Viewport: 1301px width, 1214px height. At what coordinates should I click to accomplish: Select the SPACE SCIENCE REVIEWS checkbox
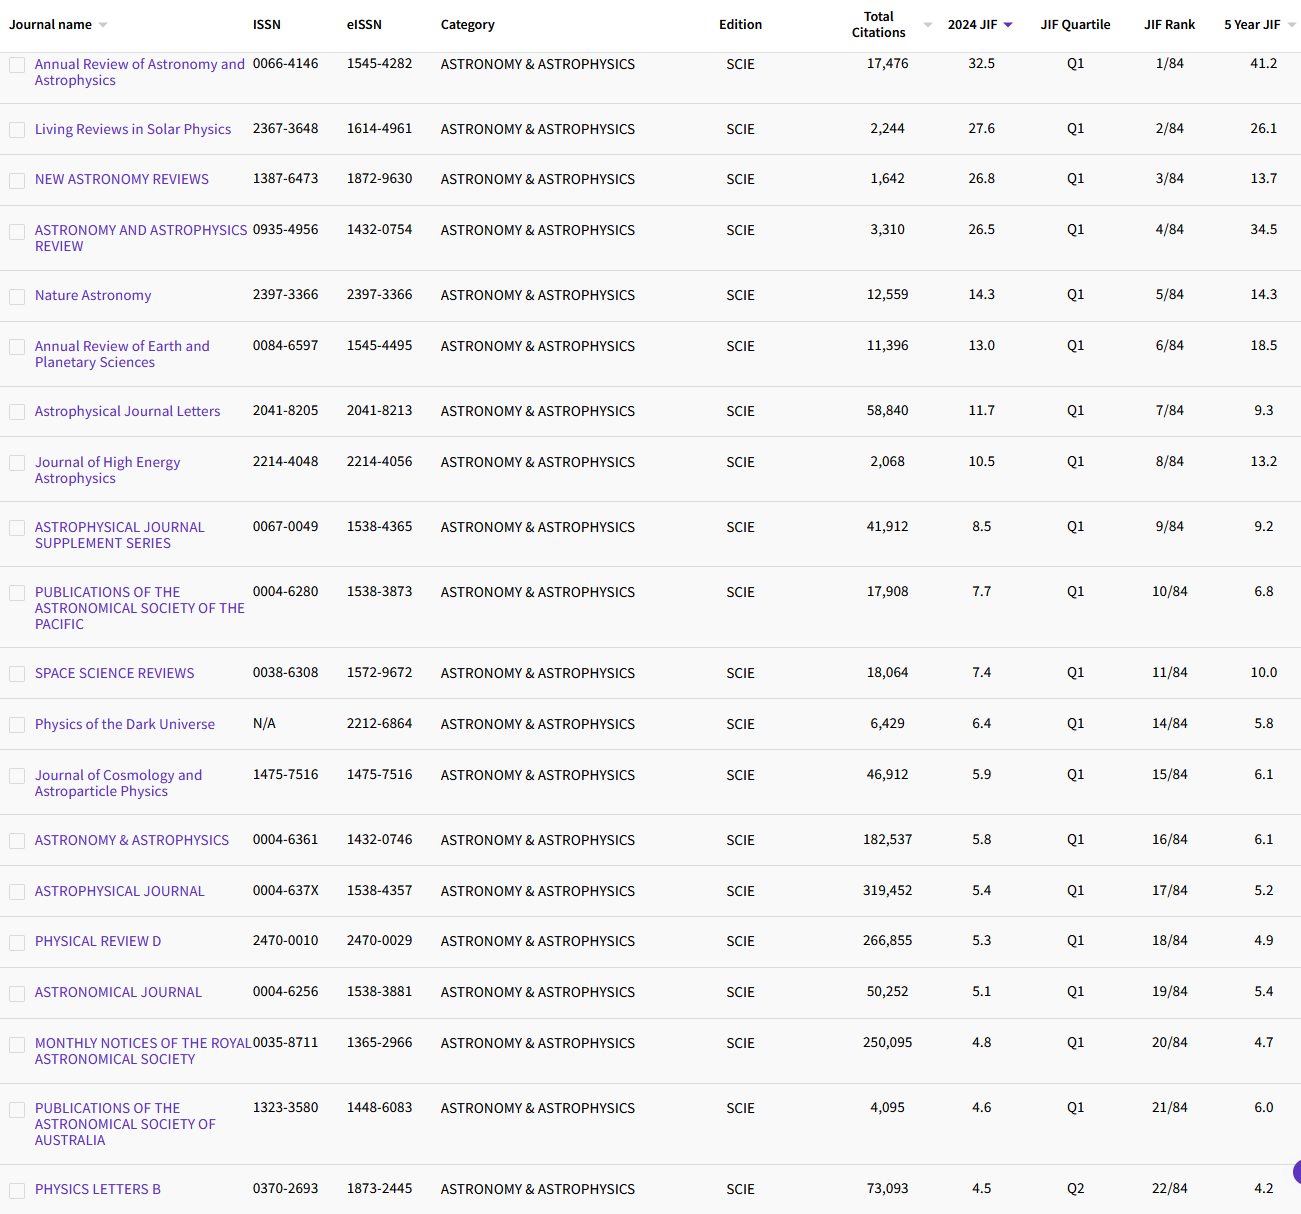pyautogui.click(x=17, y=674)
